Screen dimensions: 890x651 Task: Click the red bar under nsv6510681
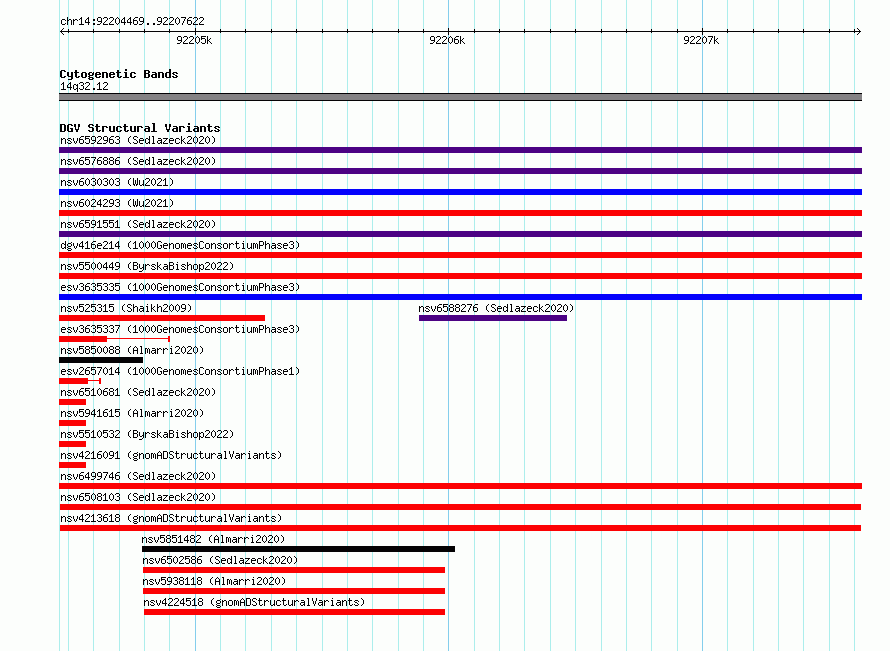tap(73, 402)
